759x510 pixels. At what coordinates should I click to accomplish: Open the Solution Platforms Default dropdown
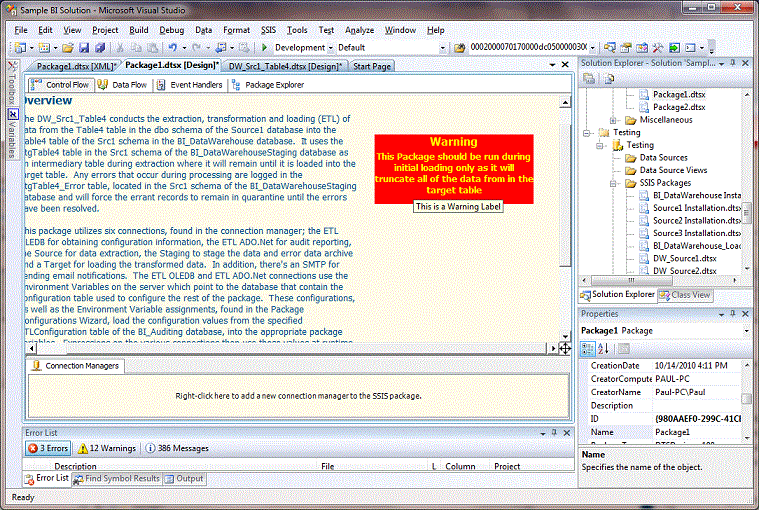pyautogui.click(x=442, y=48)
